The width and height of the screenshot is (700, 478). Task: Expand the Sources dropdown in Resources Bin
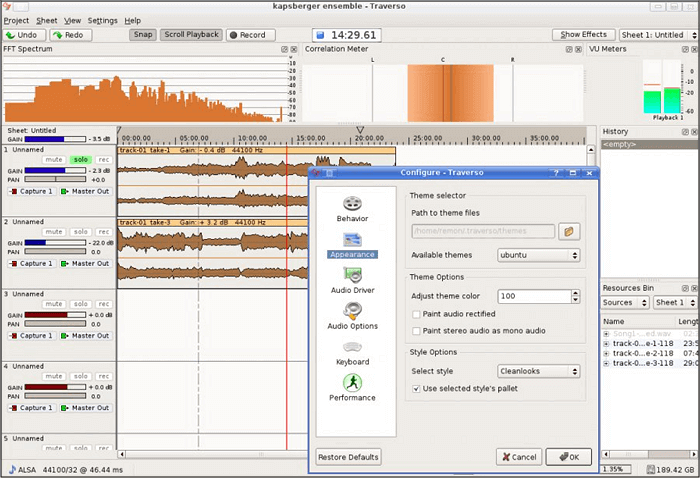(x=624, y=302)
